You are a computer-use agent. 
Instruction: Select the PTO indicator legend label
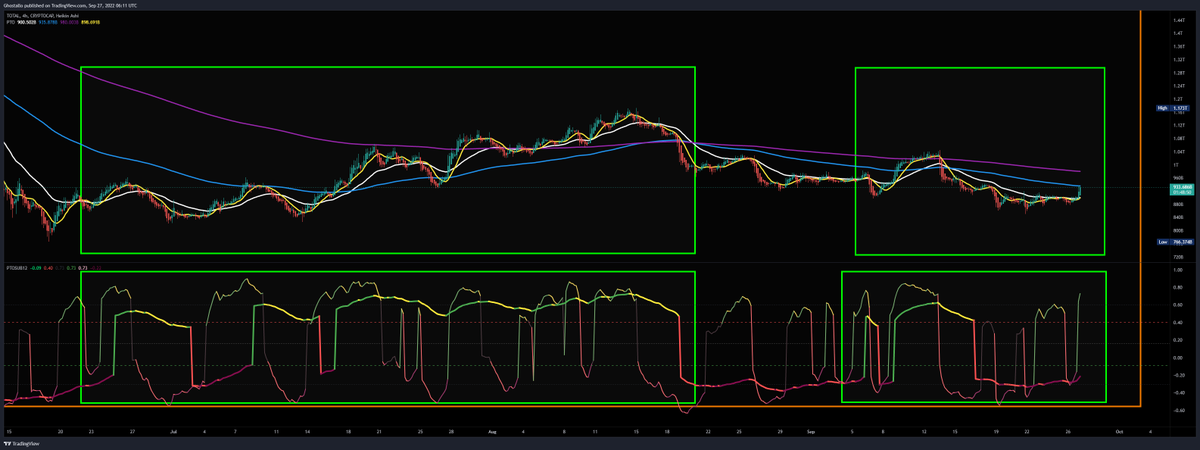coord(10,22)
